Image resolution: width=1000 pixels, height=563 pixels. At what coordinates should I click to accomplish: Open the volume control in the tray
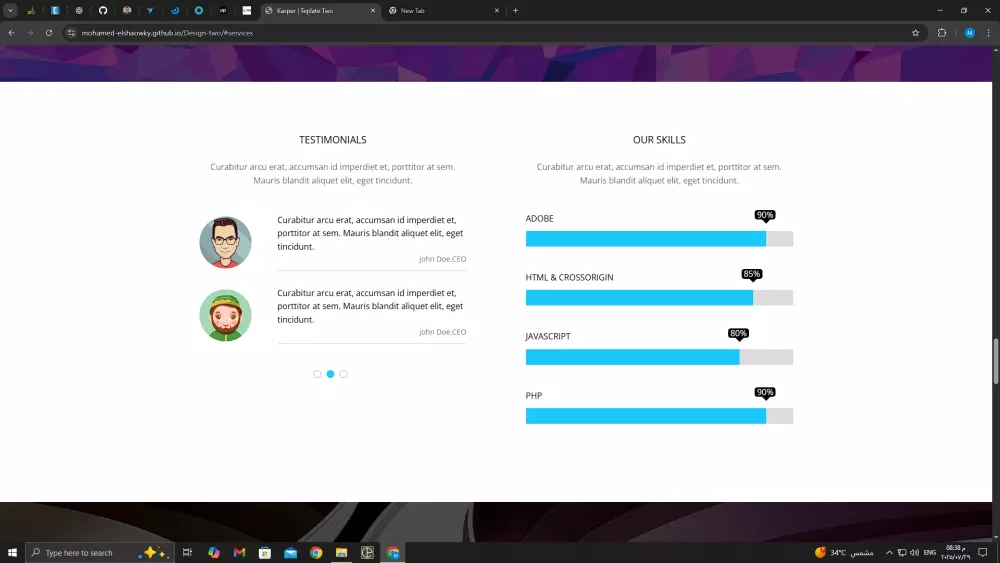point(915,552)
